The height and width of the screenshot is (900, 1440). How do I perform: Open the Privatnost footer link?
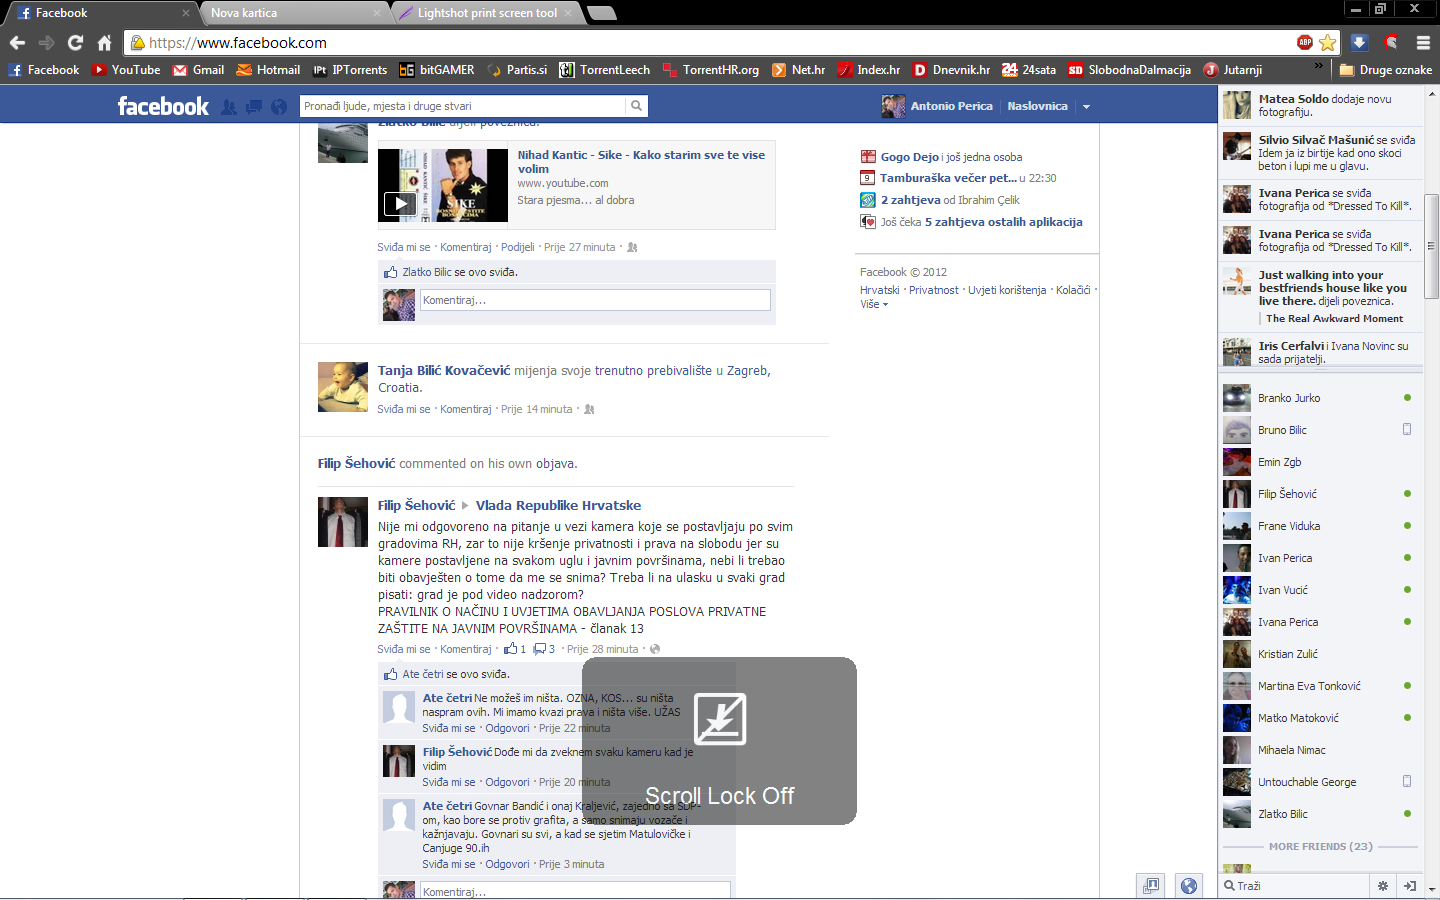[x=934, y=290]
